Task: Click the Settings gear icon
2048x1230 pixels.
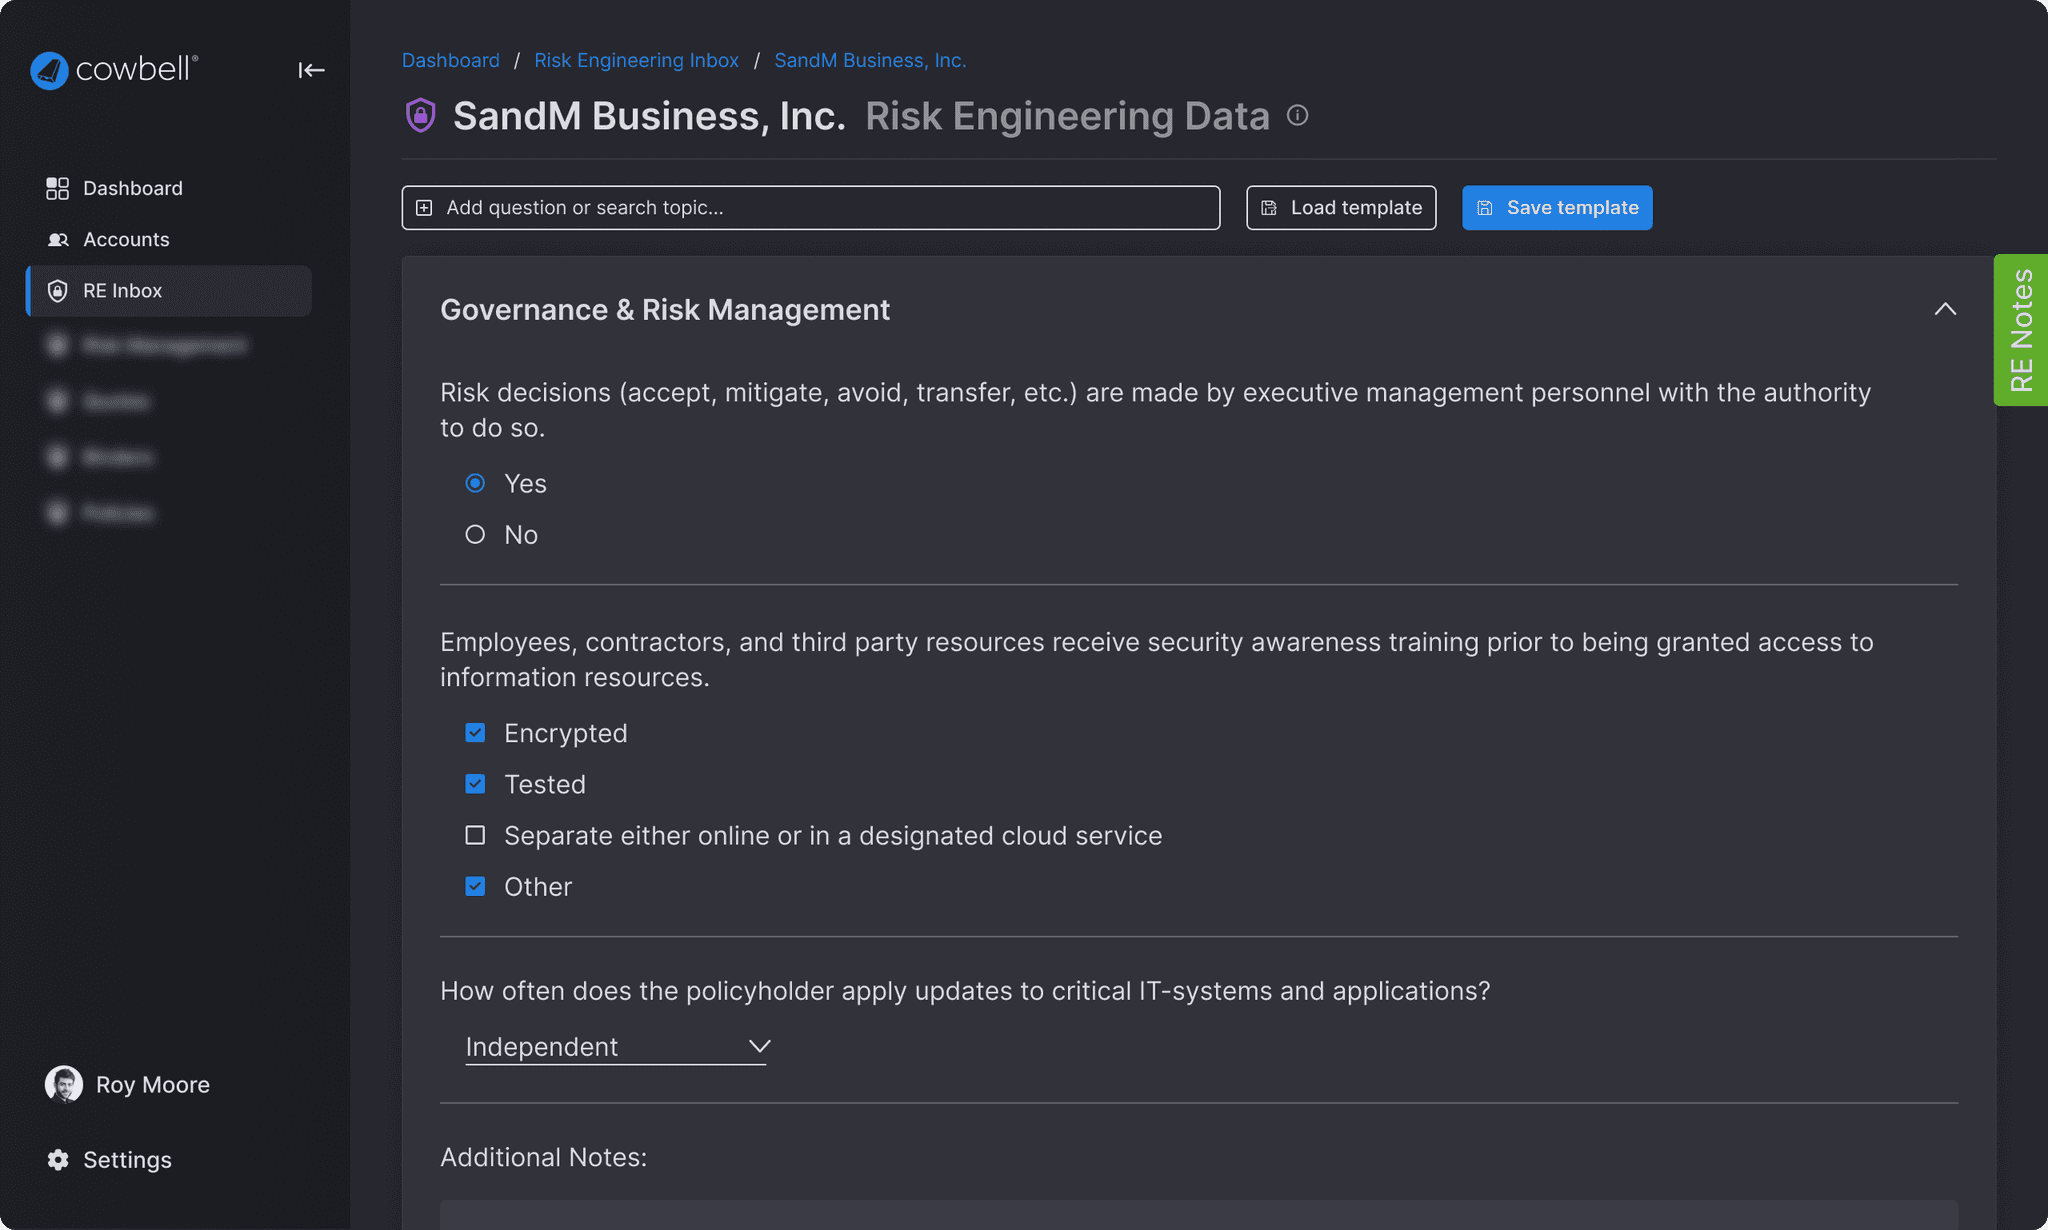Action: coord(58,1159)
